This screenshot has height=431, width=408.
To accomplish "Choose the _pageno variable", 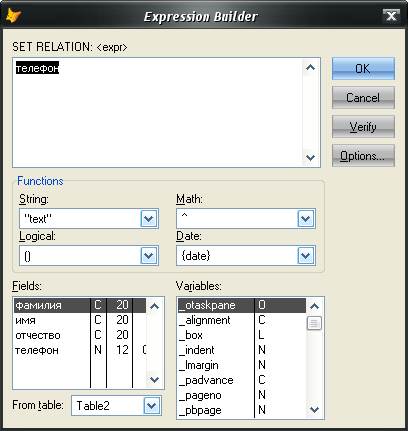I will tap(242, 395).
